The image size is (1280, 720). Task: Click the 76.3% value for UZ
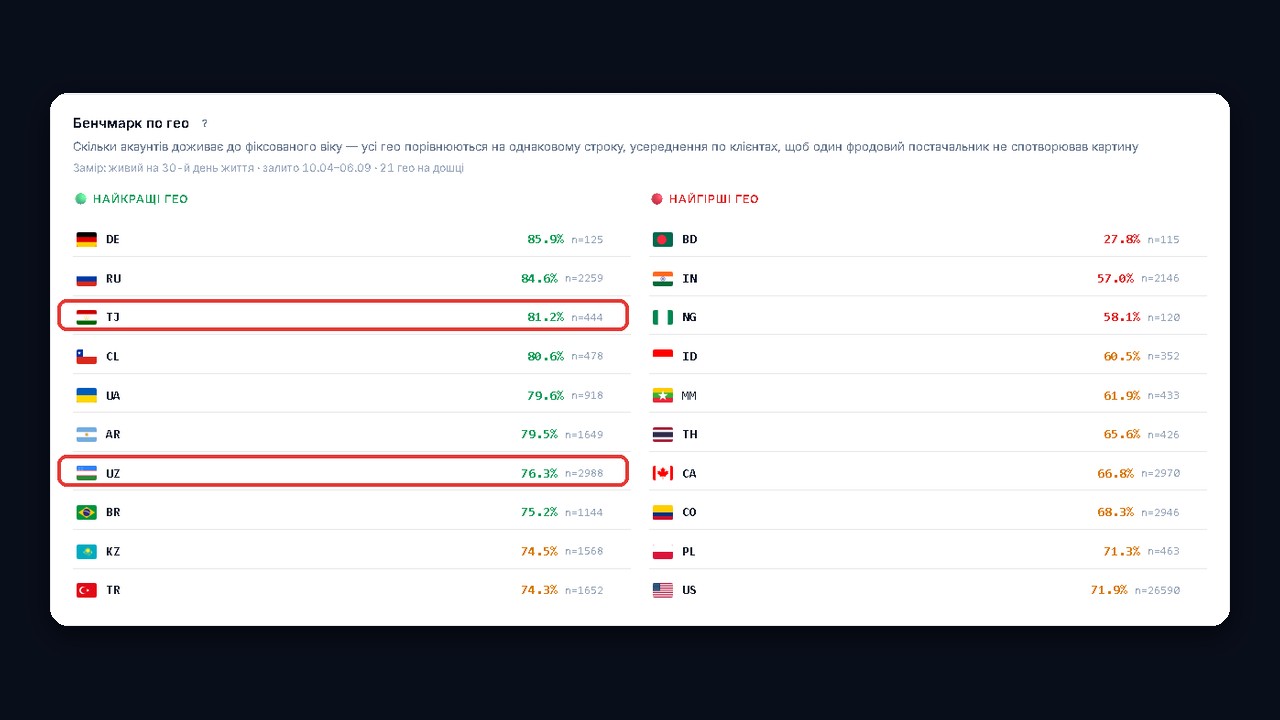pos(540,473)
